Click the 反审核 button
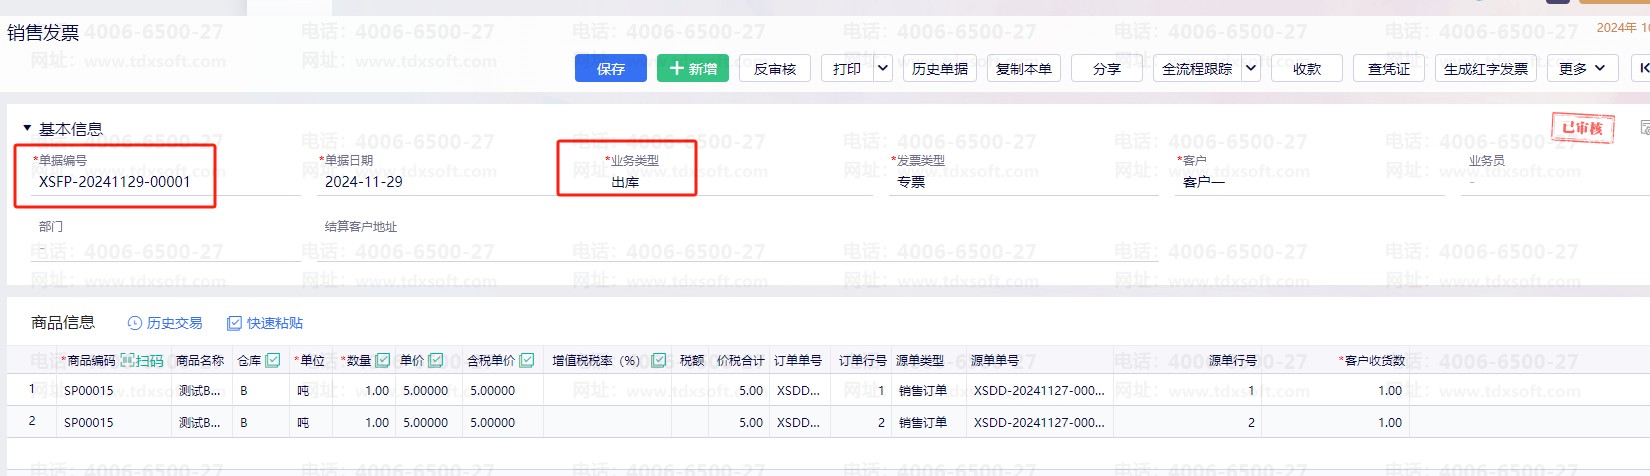 click(775, 68)
